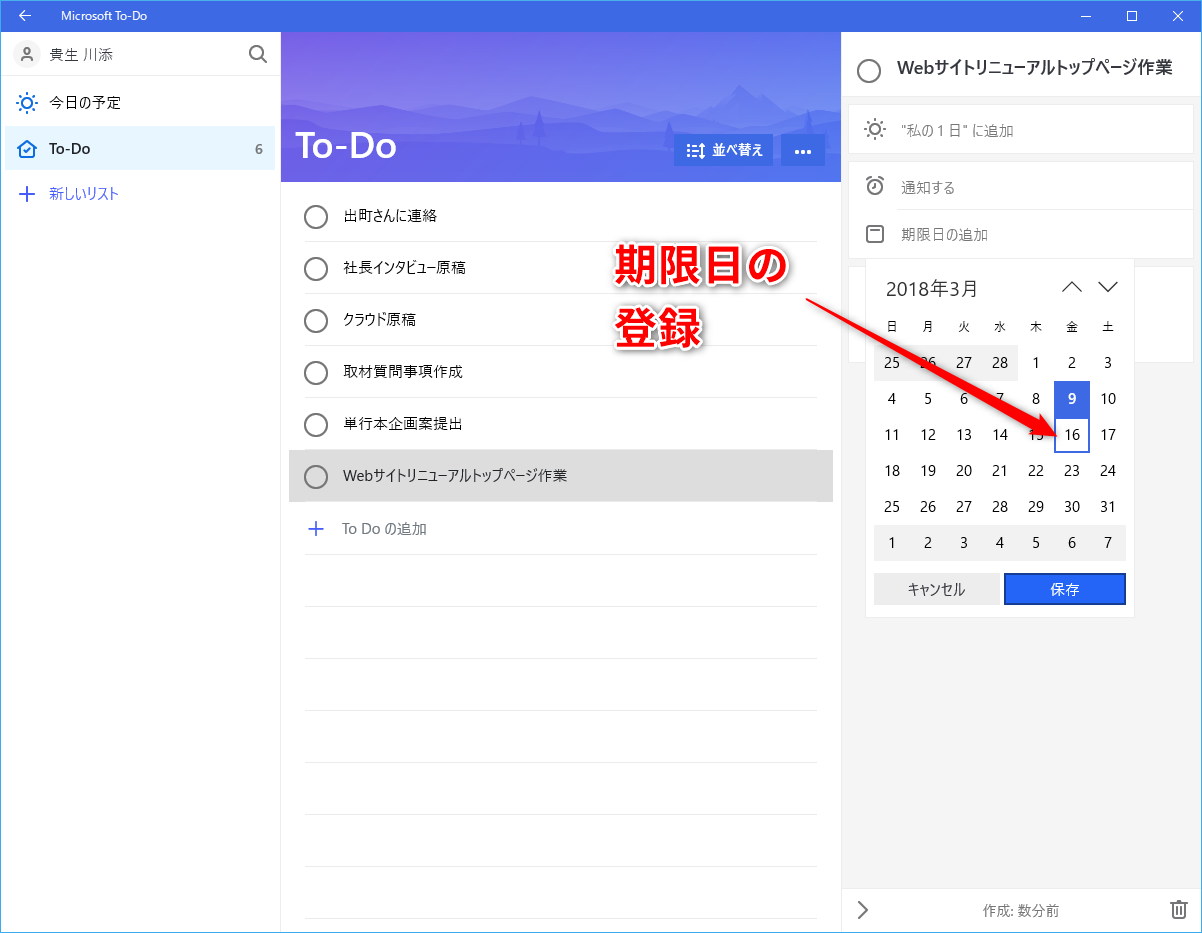The image size is (1202, 933).
Task: Mark 単行本企画案提出 as complete
Action: (316, 425)
